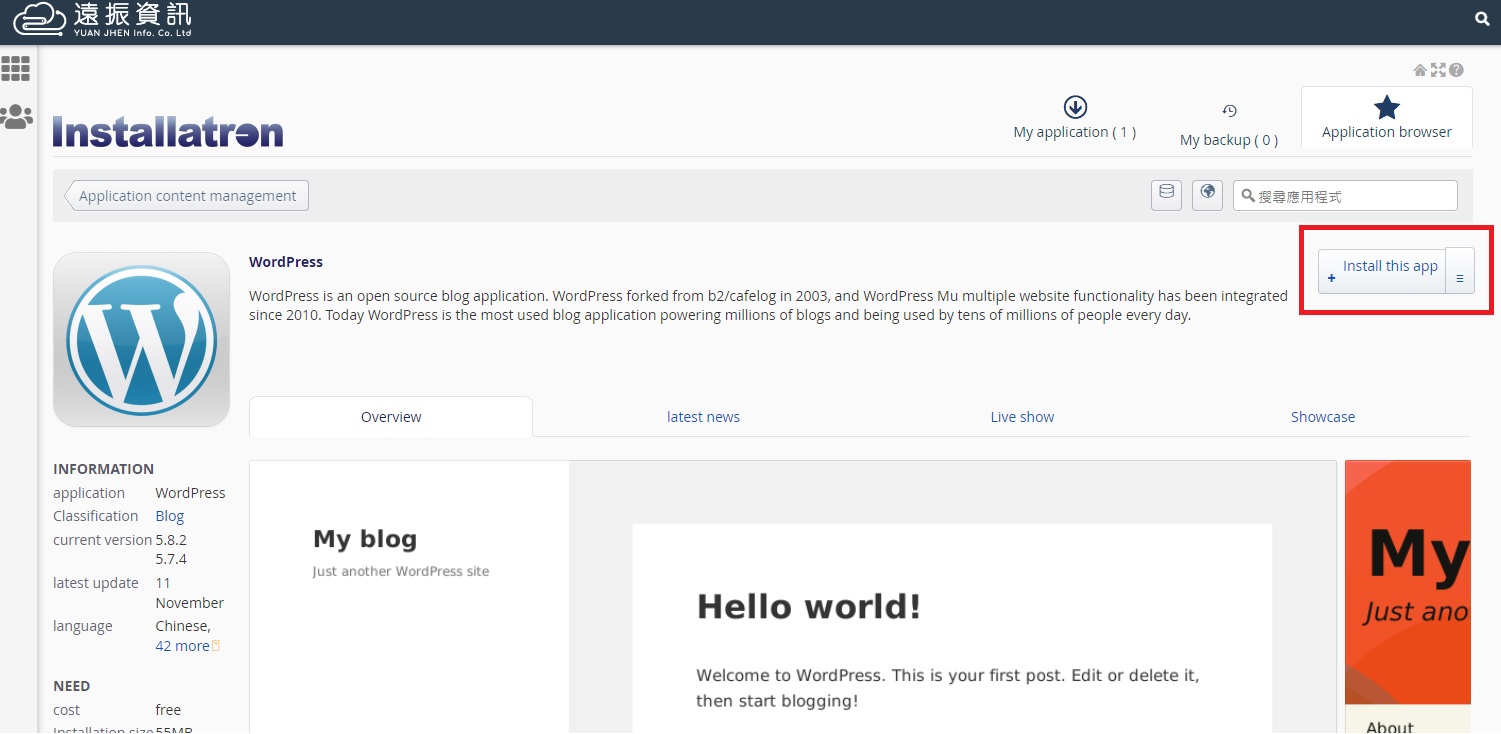Click the Installatron logo
The width and height of the screenshot is (1501, 734).
[x=168, y=132]
